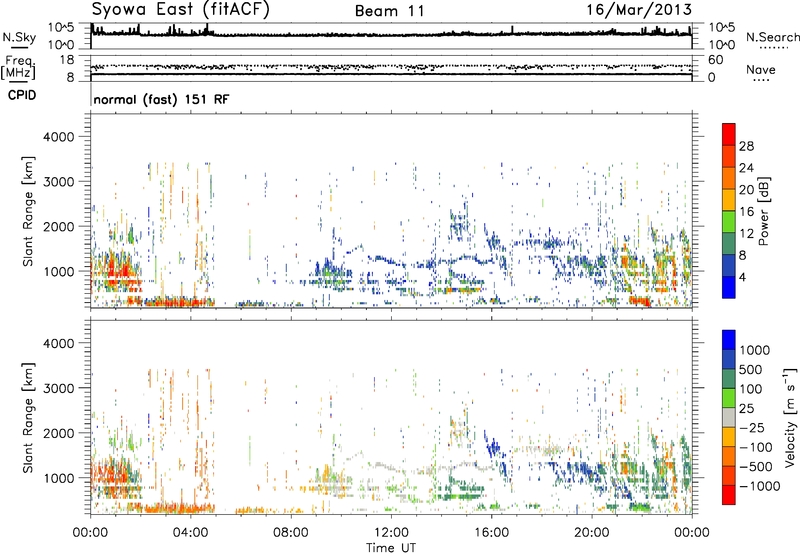Click the '-25' tick on velocity colorbar
The width and height of the screenshot is (800, 554).
pyautogui.click(x=751, y=428)
